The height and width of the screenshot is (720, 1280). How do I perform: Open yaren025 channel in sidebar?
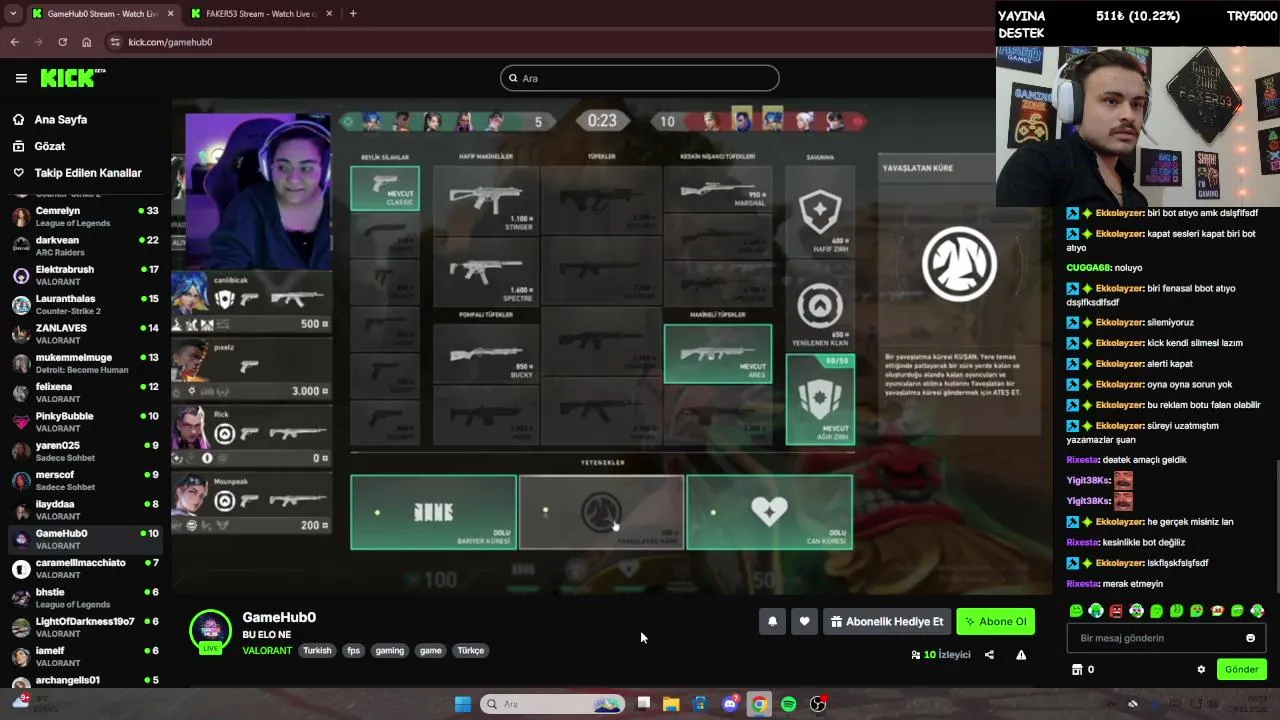[x=85, y=451]
